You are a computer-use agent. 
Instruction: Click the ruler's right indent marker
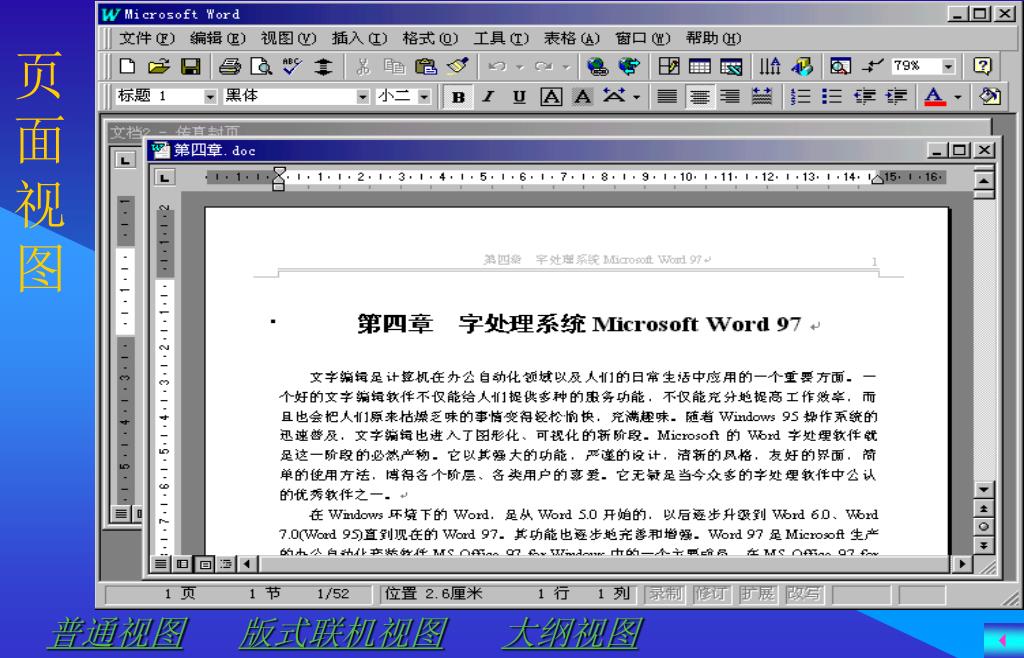pos(878,178)
